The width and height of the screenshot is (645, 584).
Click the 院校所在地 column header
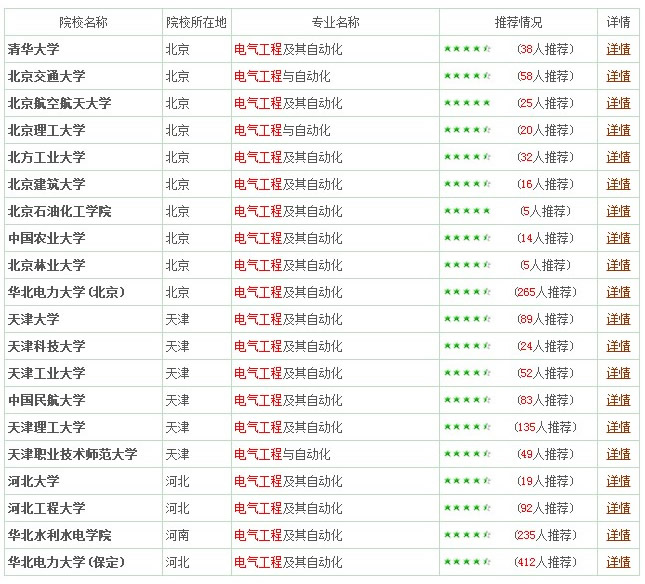tap(196, 22)
